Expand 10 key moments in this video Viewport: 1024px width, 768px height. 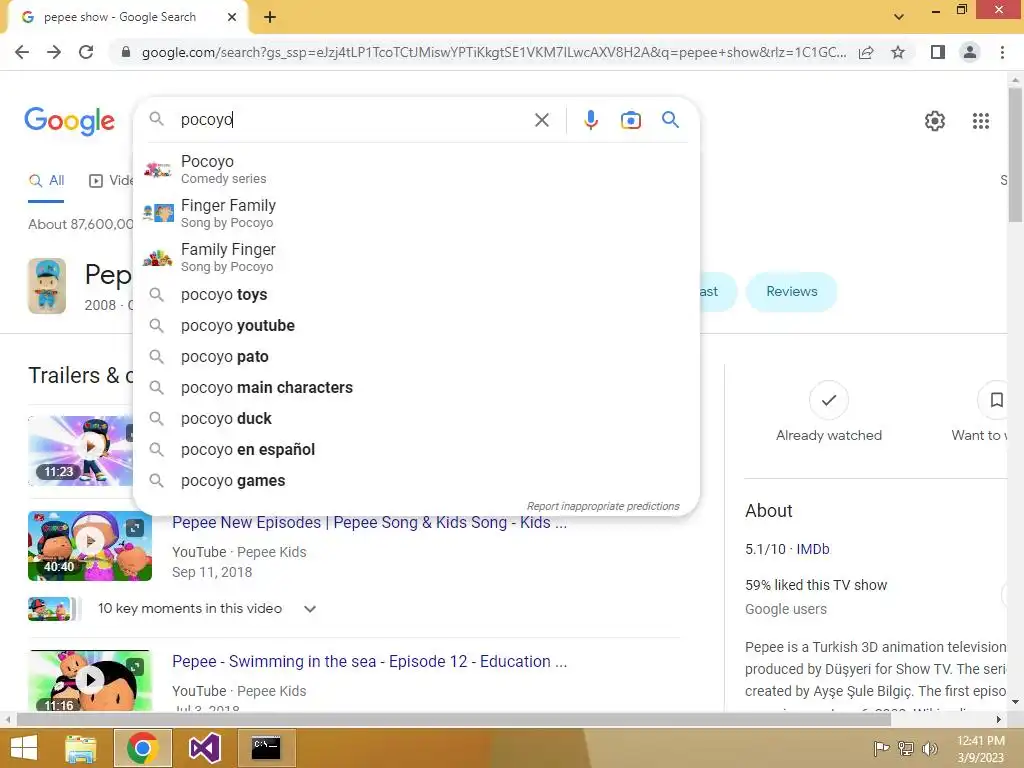[310, 609]
